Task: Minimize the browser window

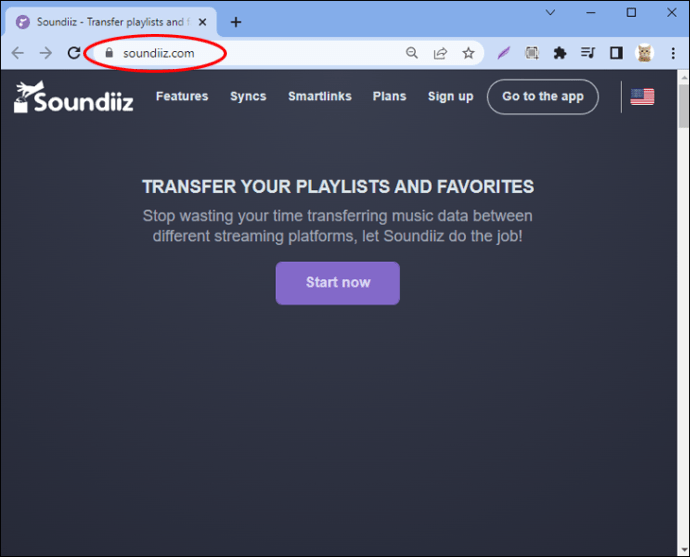Action: click(x=591, y=12)
